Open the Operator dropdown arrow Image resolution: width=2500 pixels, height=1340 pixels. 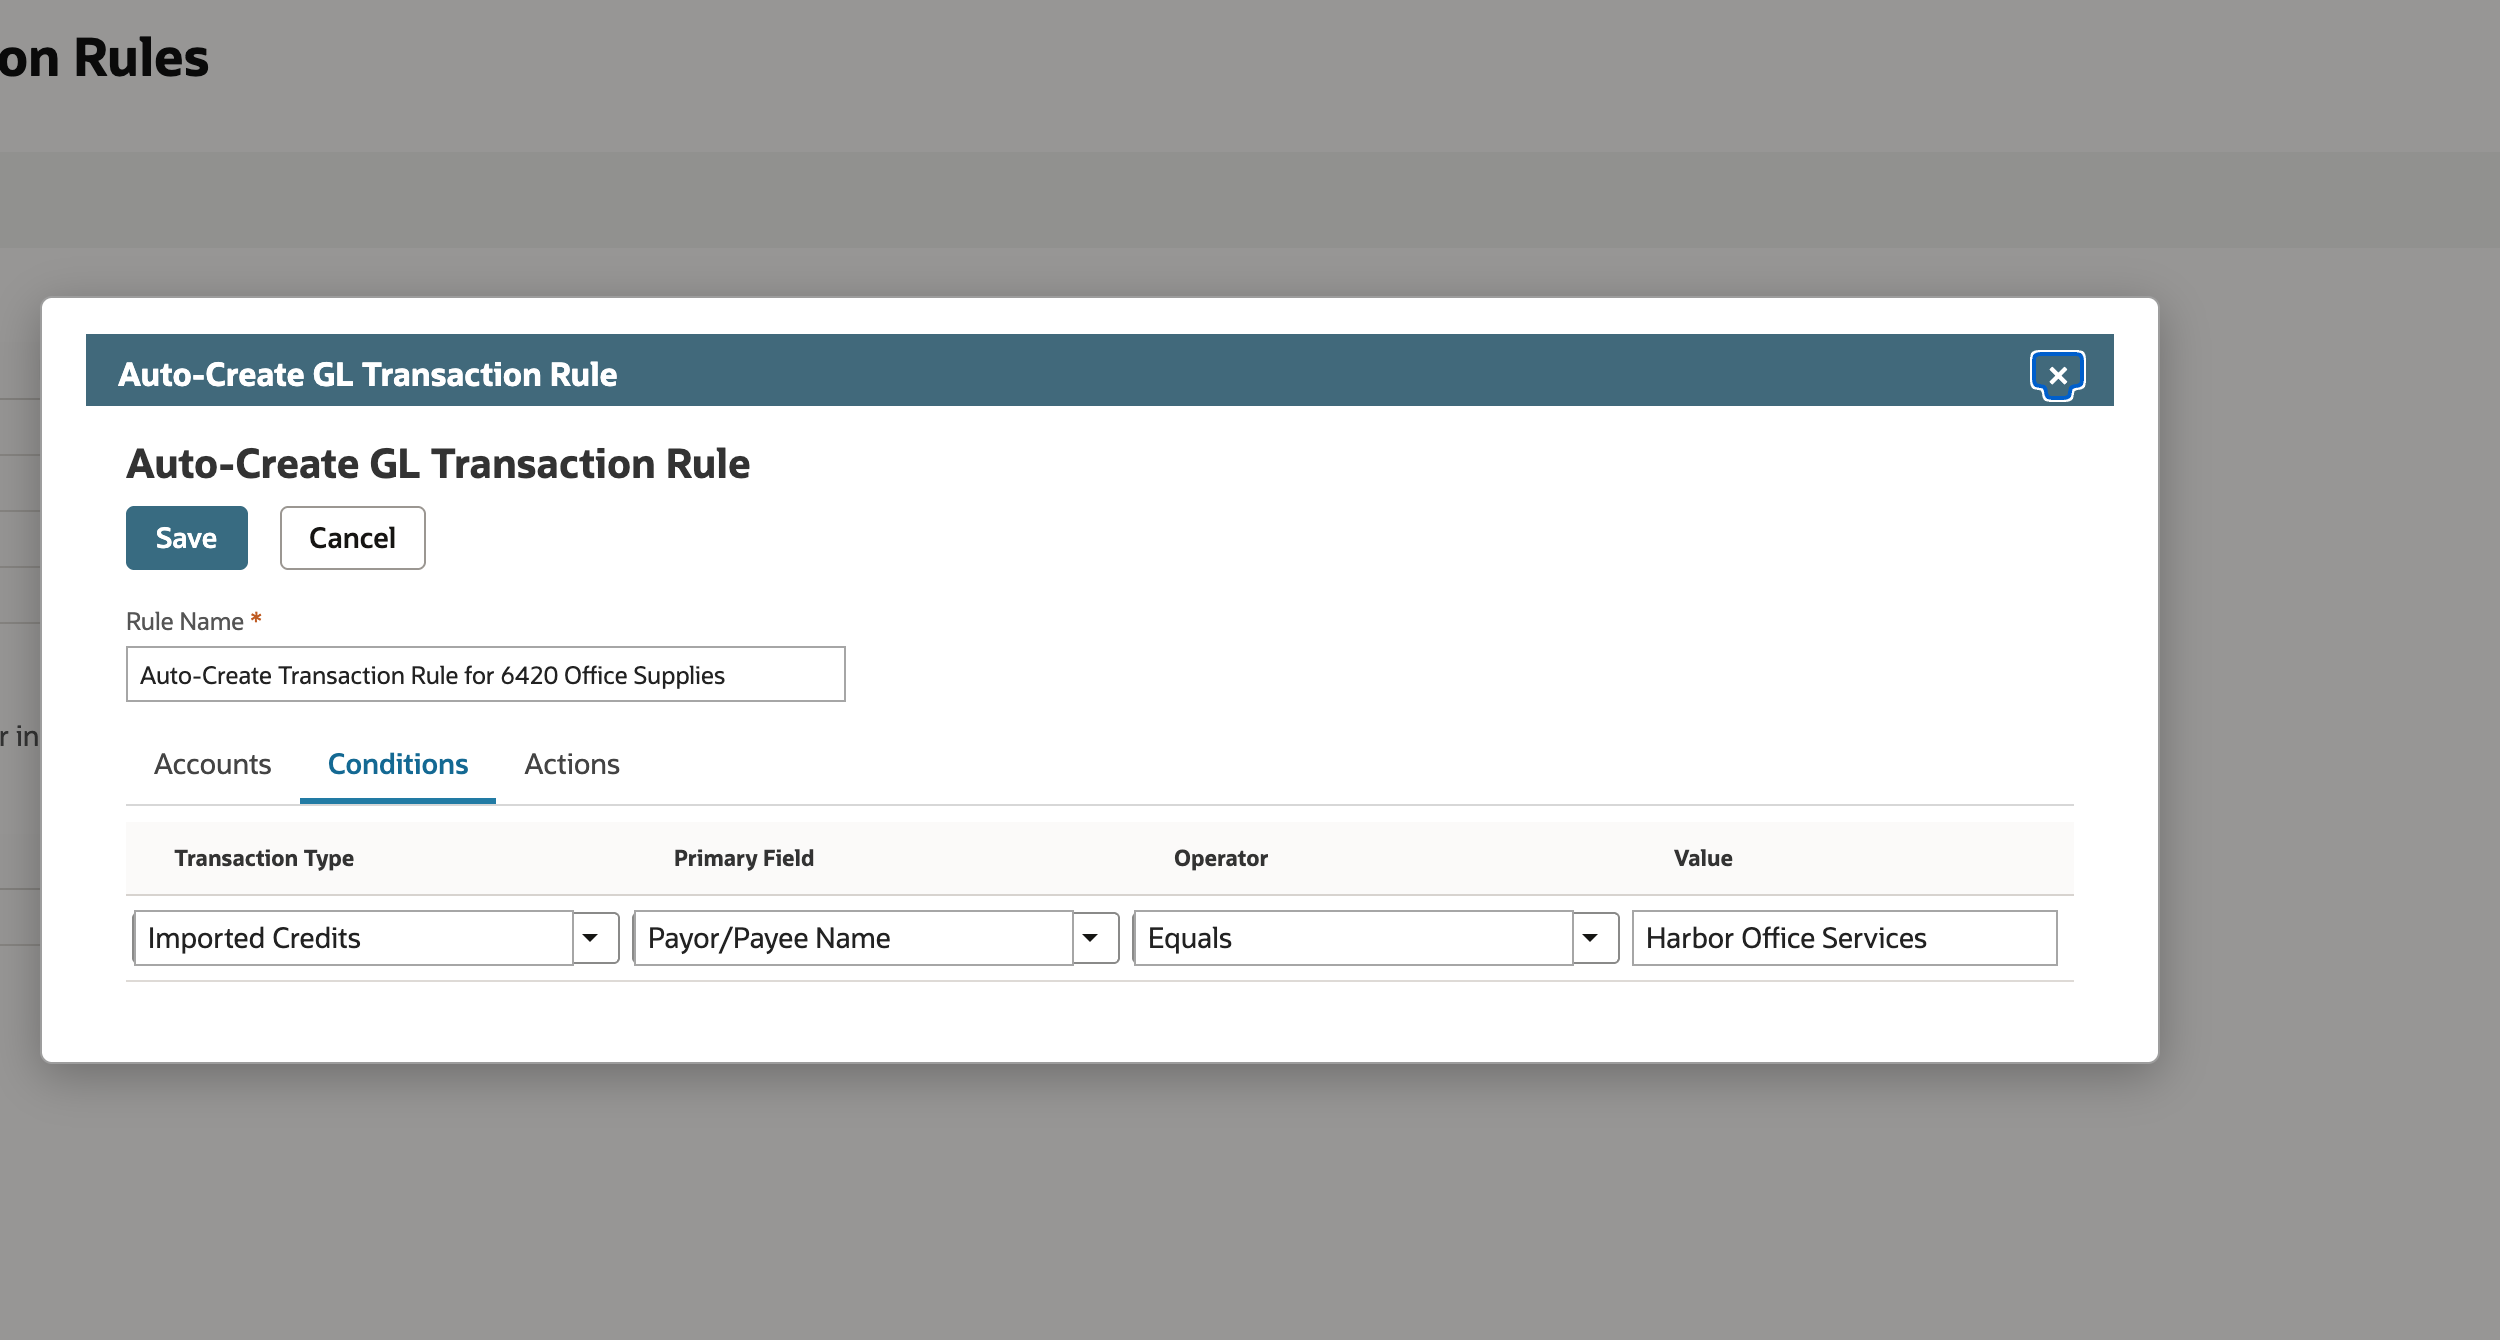pos(1595,938)
